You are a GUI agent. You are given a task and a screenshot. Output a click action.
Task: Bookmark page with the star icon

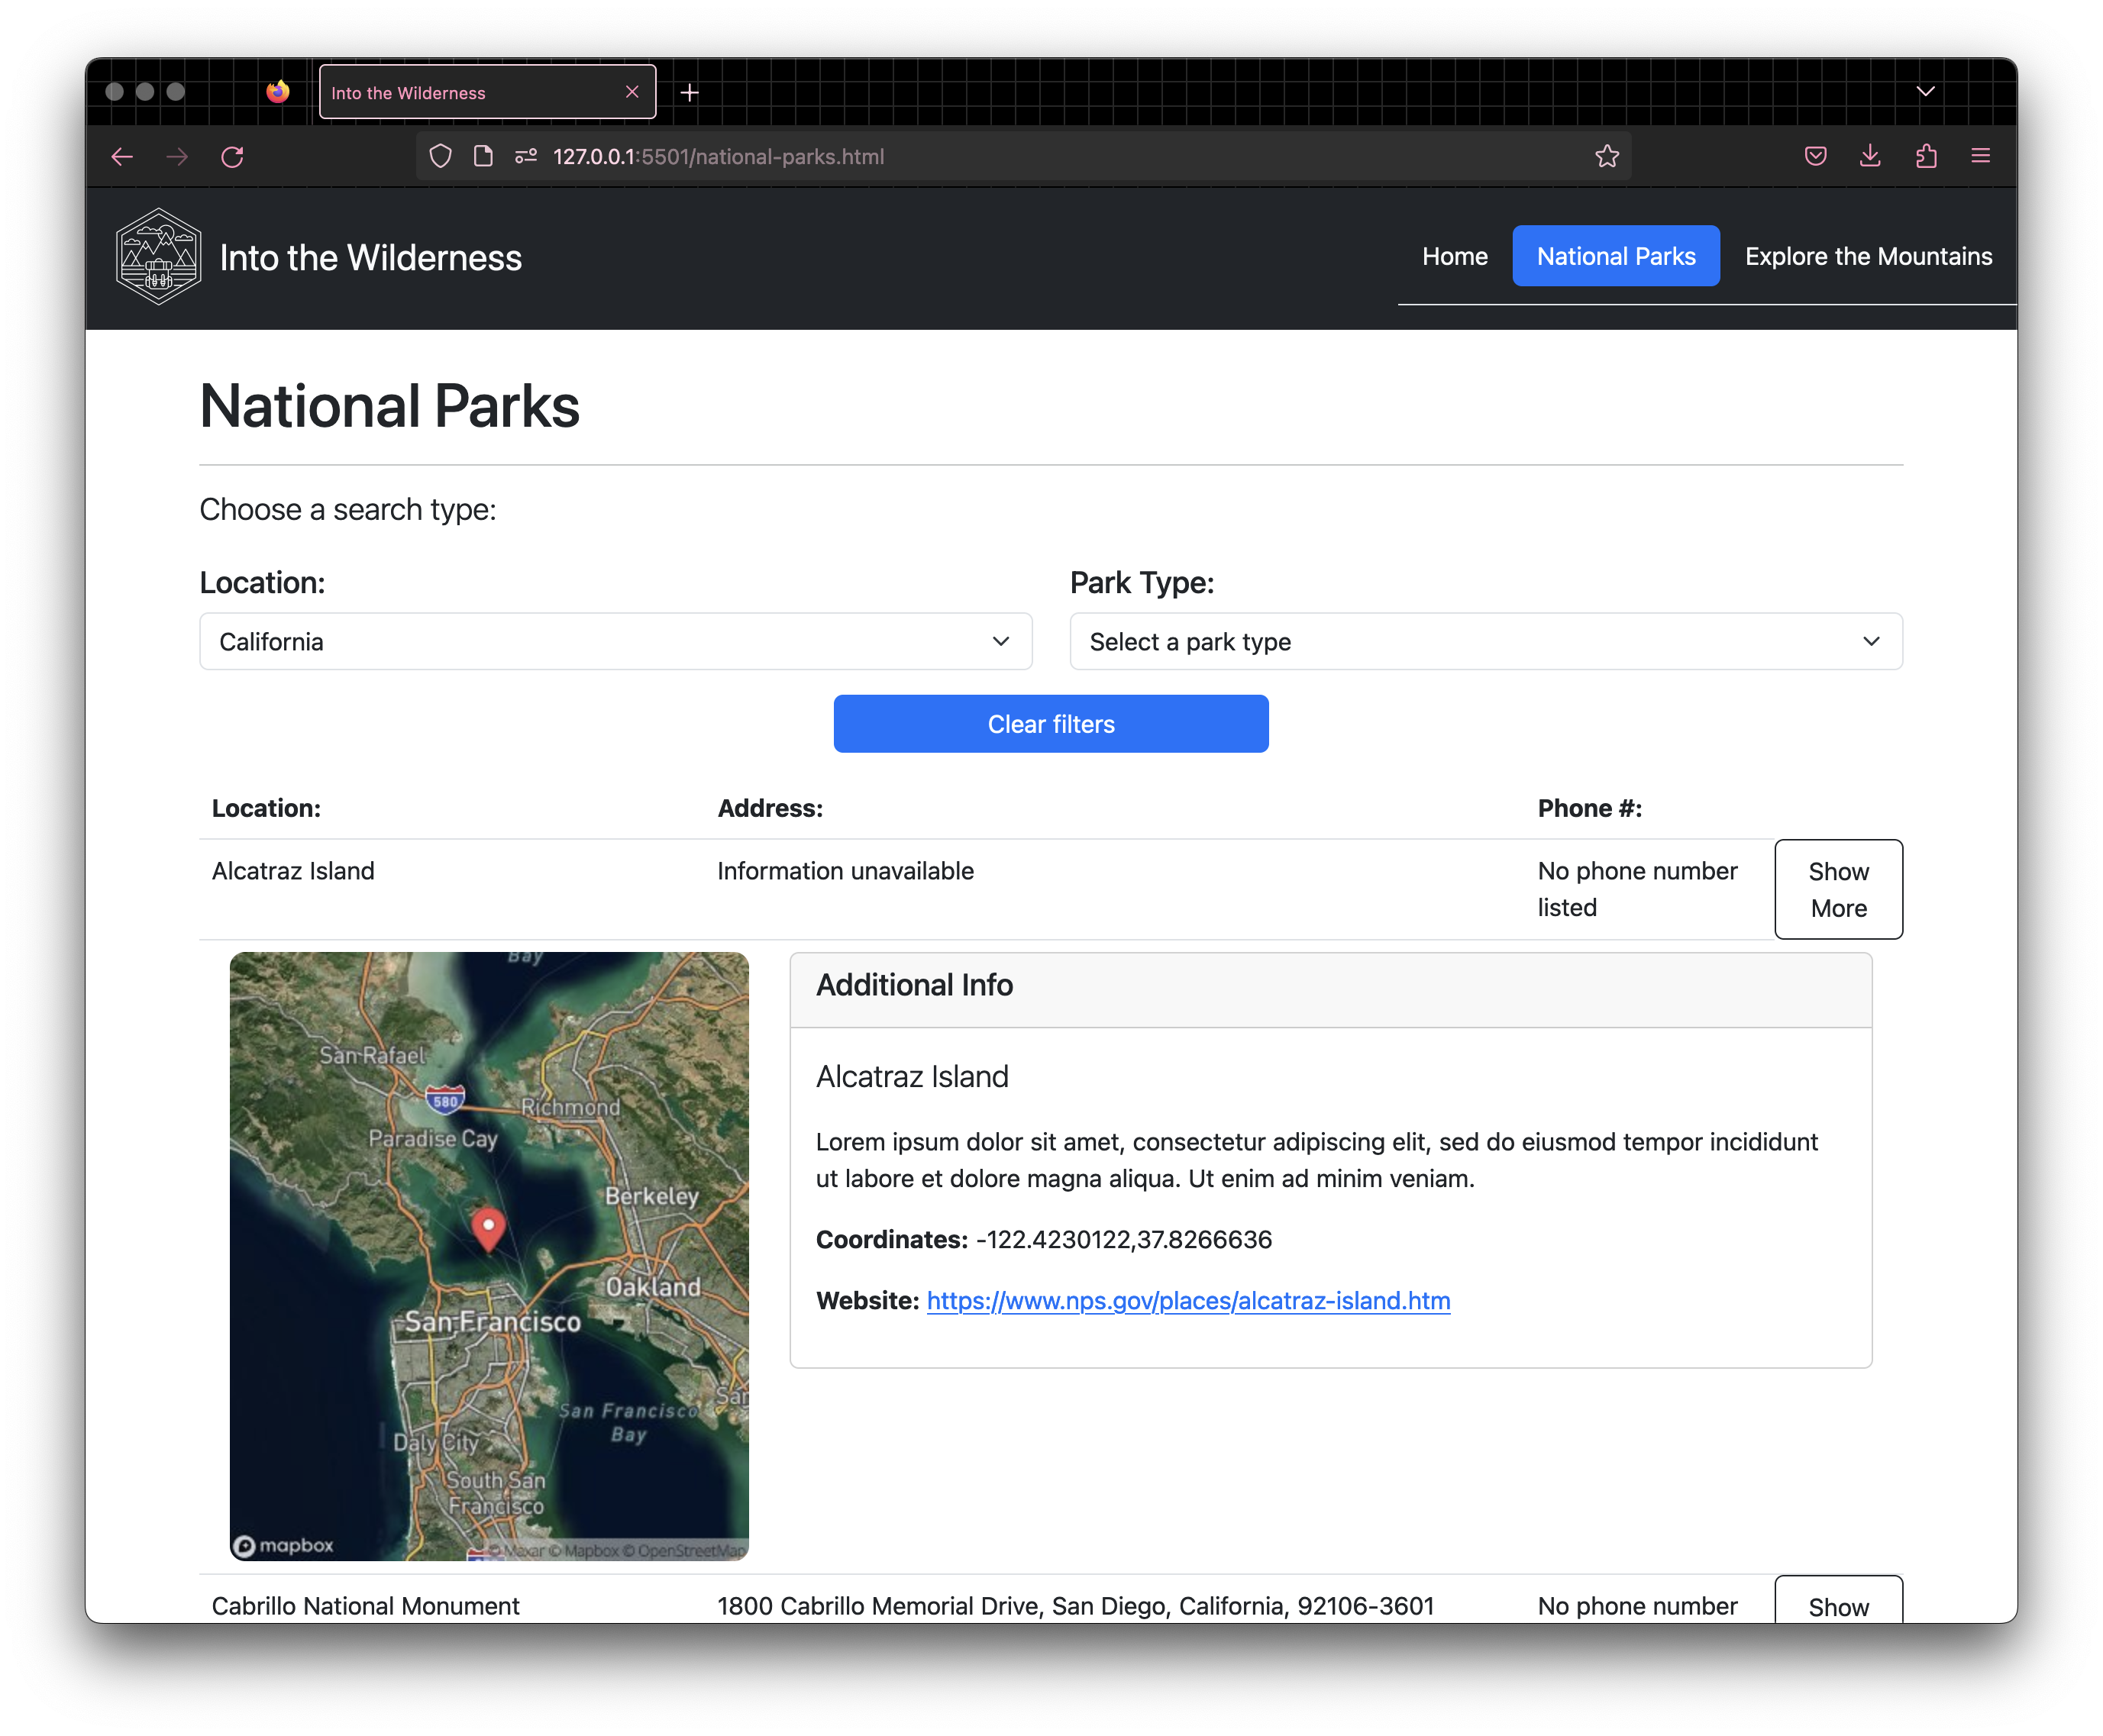[1606, 157]
